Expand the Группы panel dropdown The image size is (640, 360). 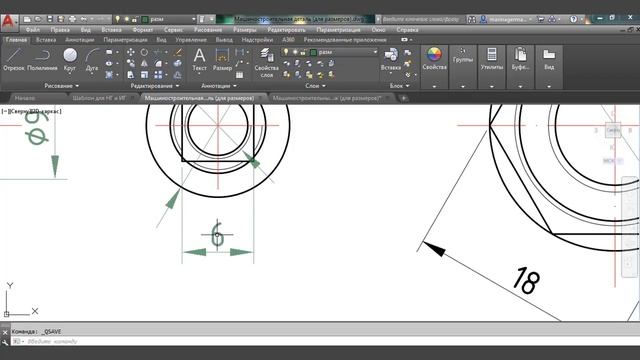coord(463,87)
